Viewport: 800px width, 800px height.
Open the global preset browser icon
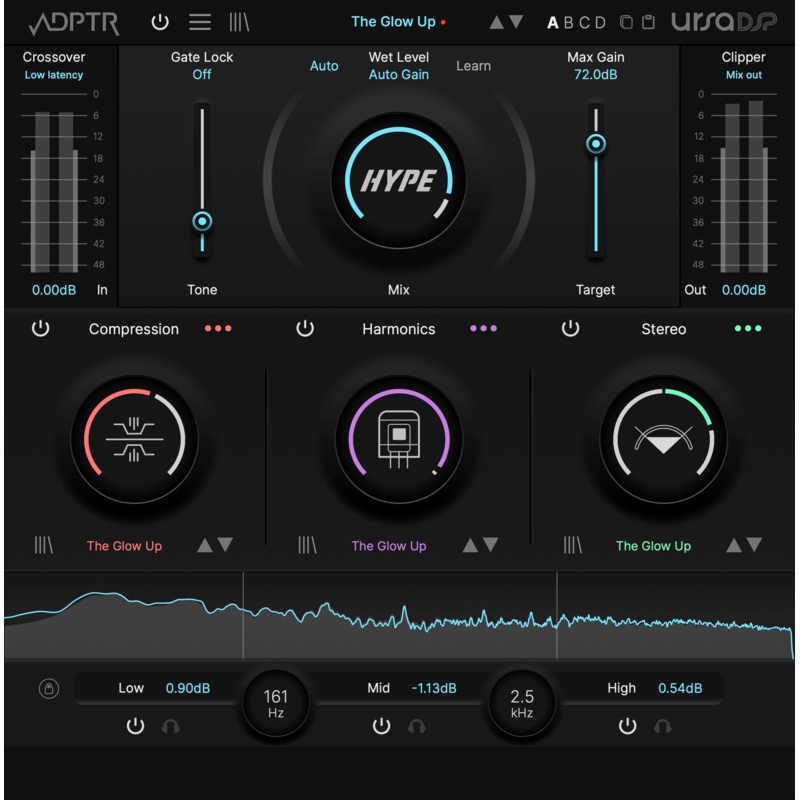[x=239, y=22]
